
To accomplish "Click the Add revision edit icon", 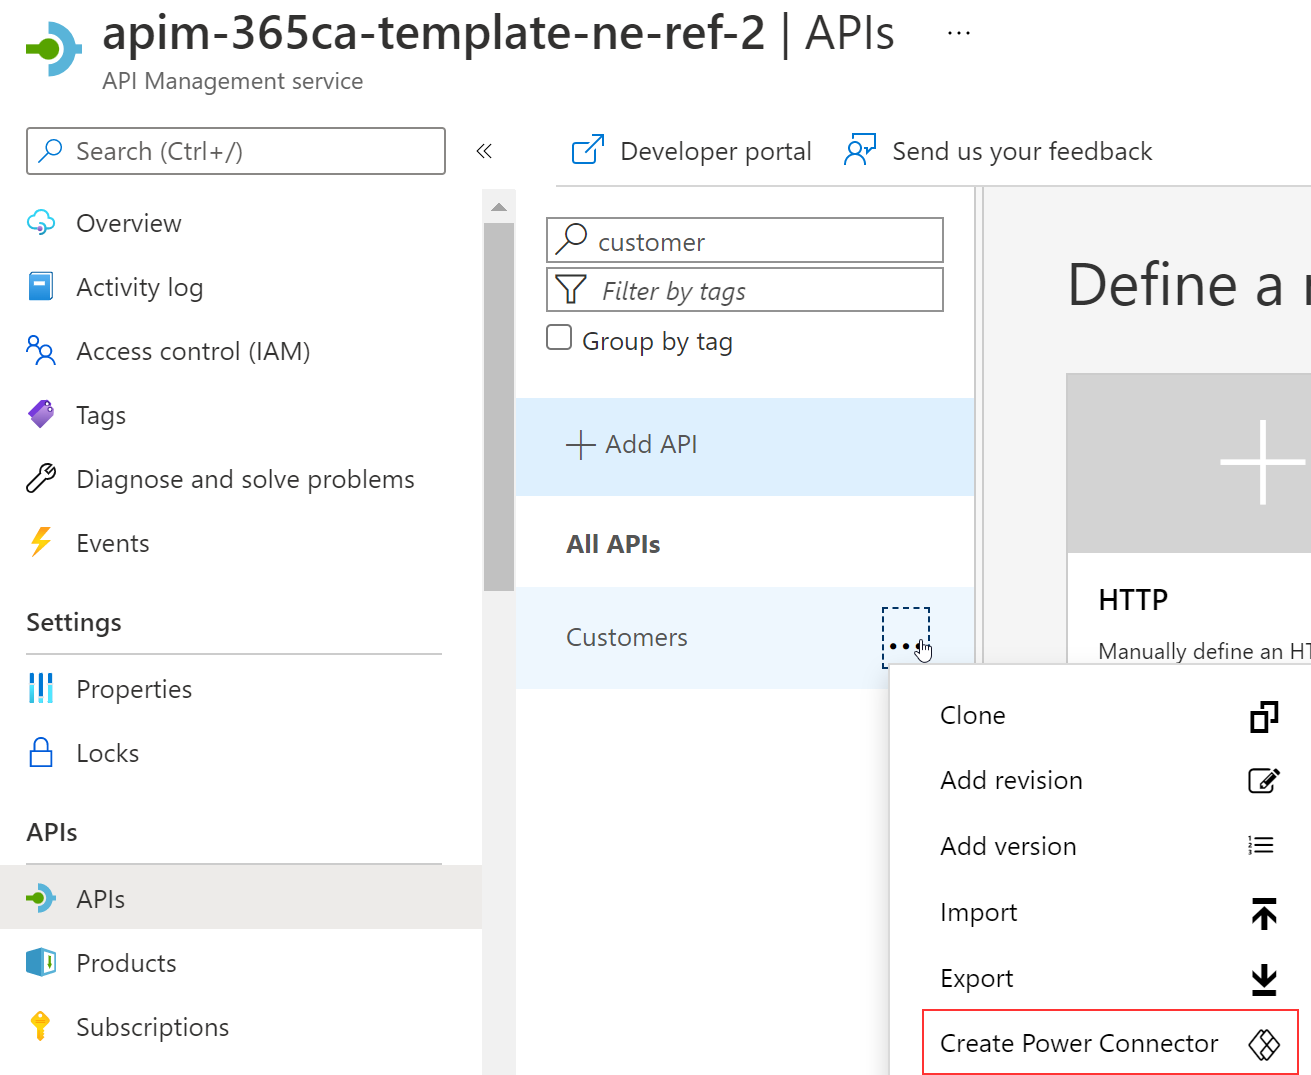I will [x=1264, y=780].
